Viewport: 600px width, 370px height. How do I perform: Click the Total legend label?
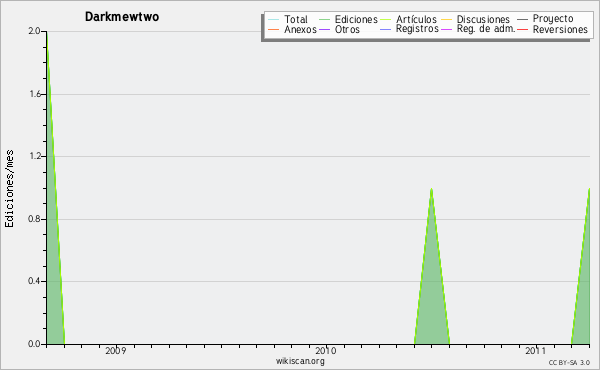coord(296,19)
